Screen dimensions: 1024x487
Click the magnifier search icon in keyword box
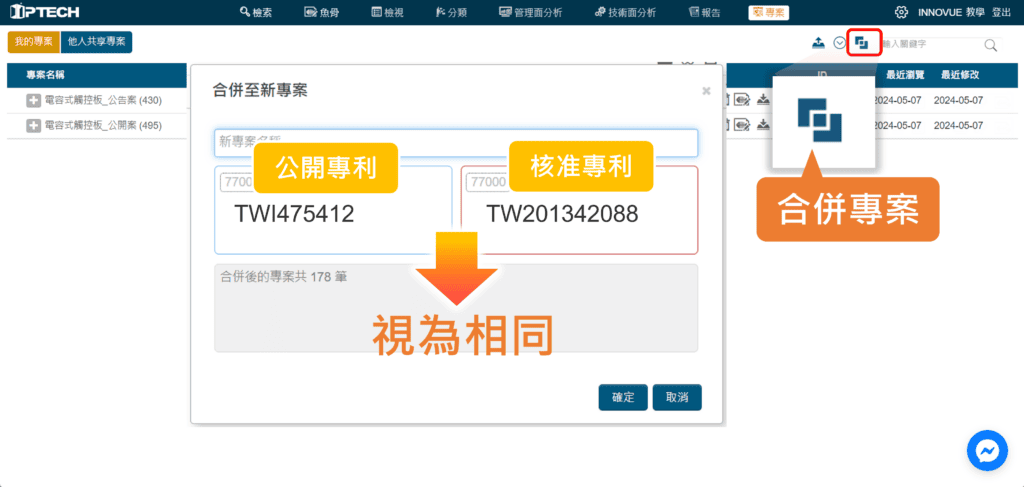pyautogui.click(x=991, y=45)
